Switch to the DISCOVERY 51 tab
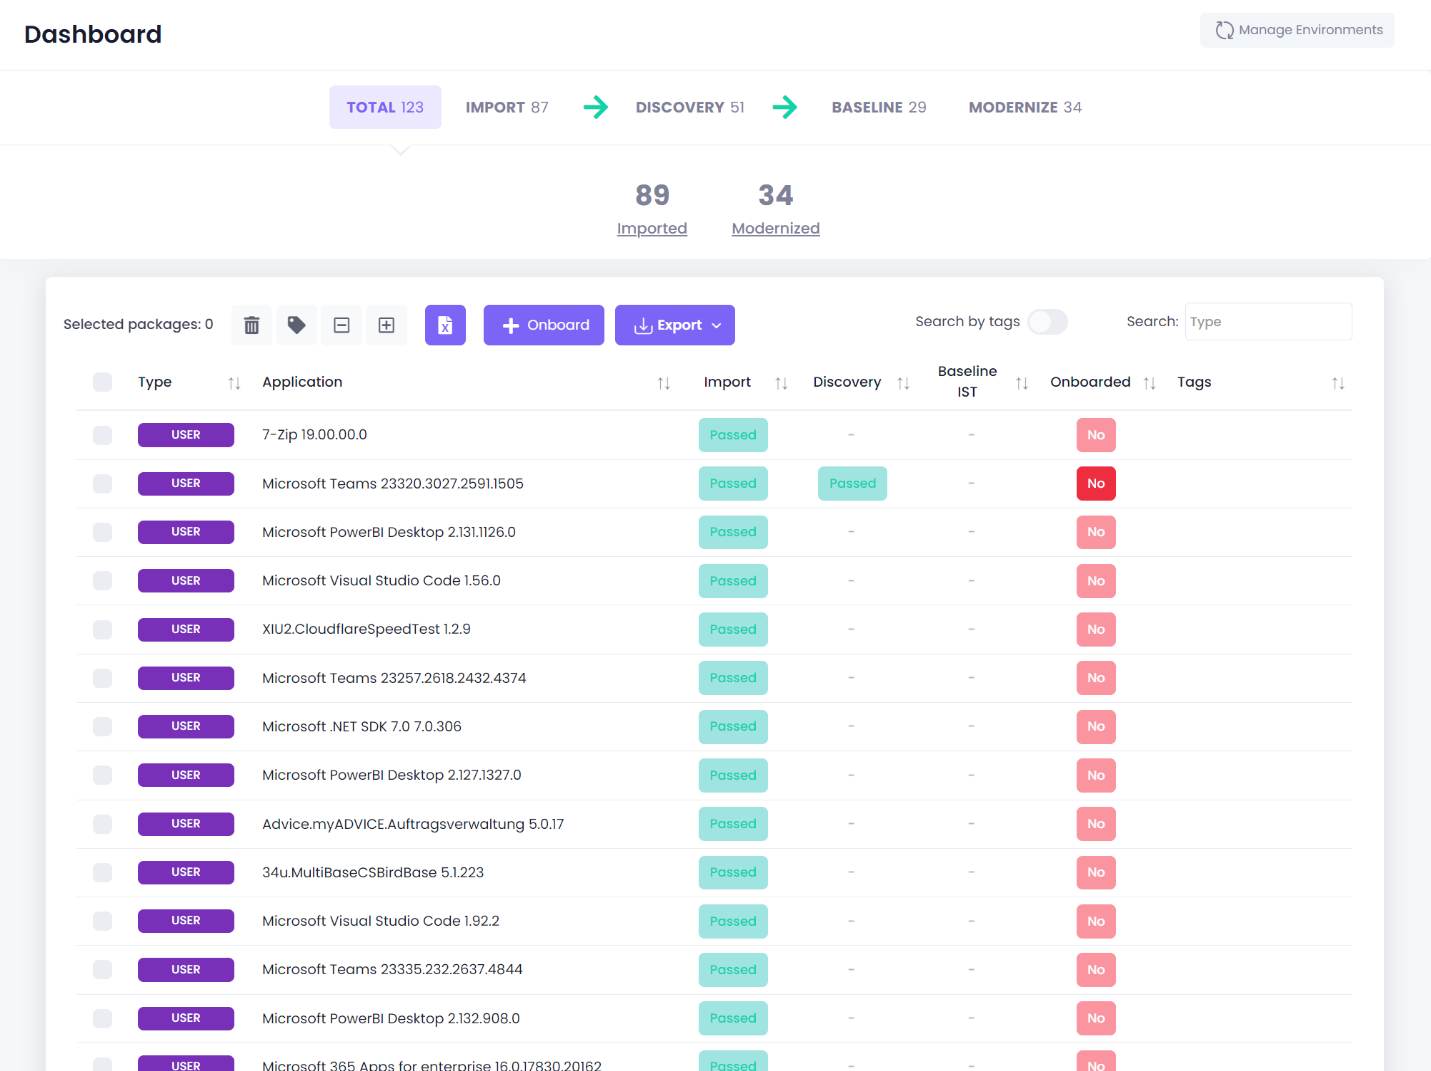This screenshot has height=1071, width=1431. point(690,107)
